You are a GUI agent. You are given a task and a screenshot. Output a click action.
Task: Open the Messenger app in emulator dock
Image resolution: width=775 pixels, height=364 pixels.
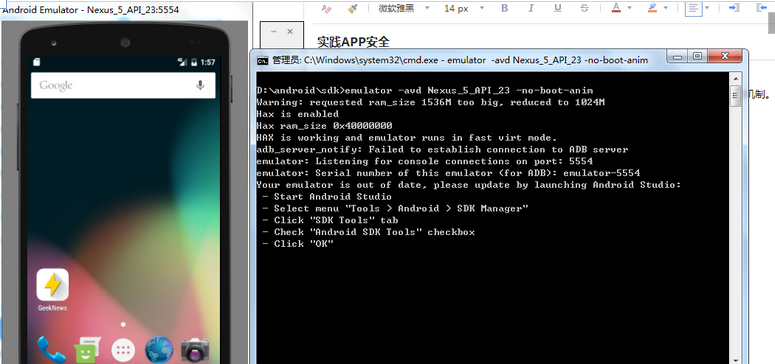tap(87, 350)
